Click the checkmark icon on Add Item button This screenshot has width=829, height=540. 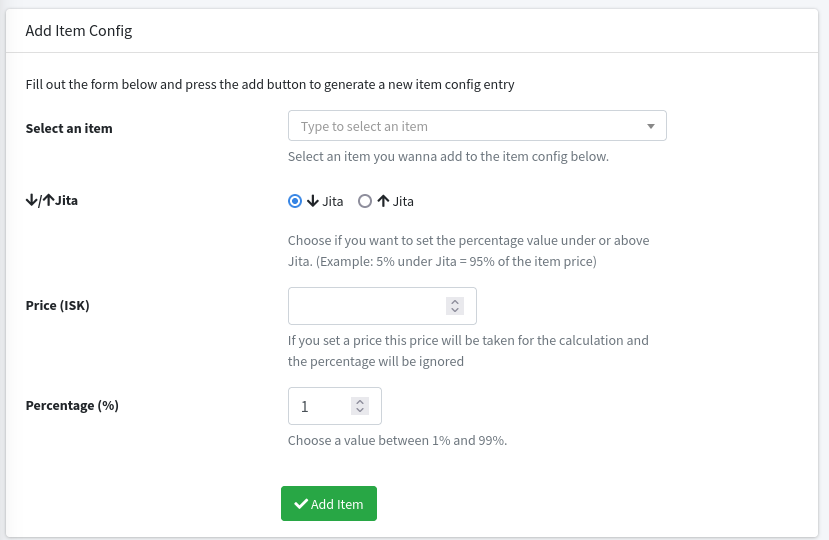300,504
